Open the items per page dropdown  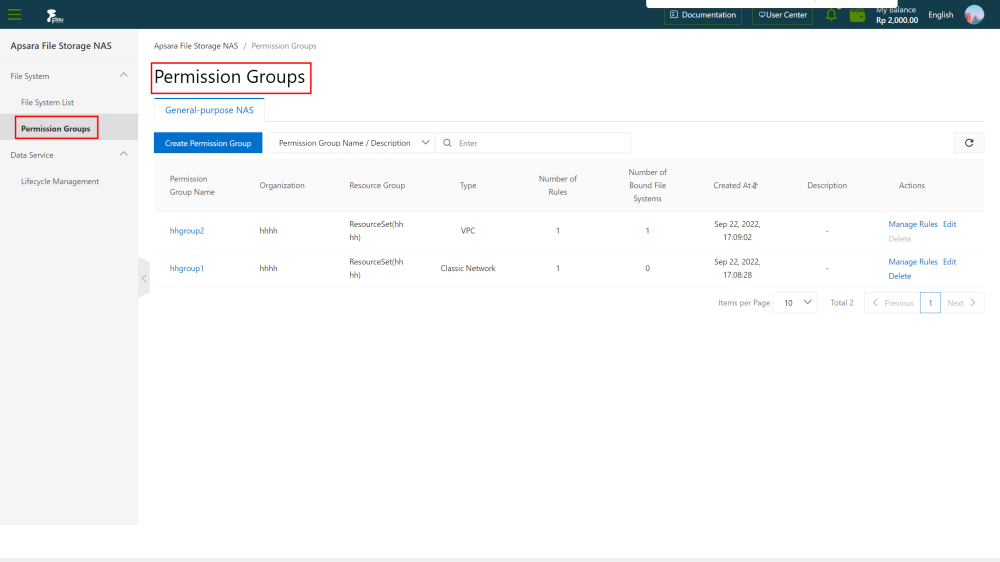tap(795, 303)
